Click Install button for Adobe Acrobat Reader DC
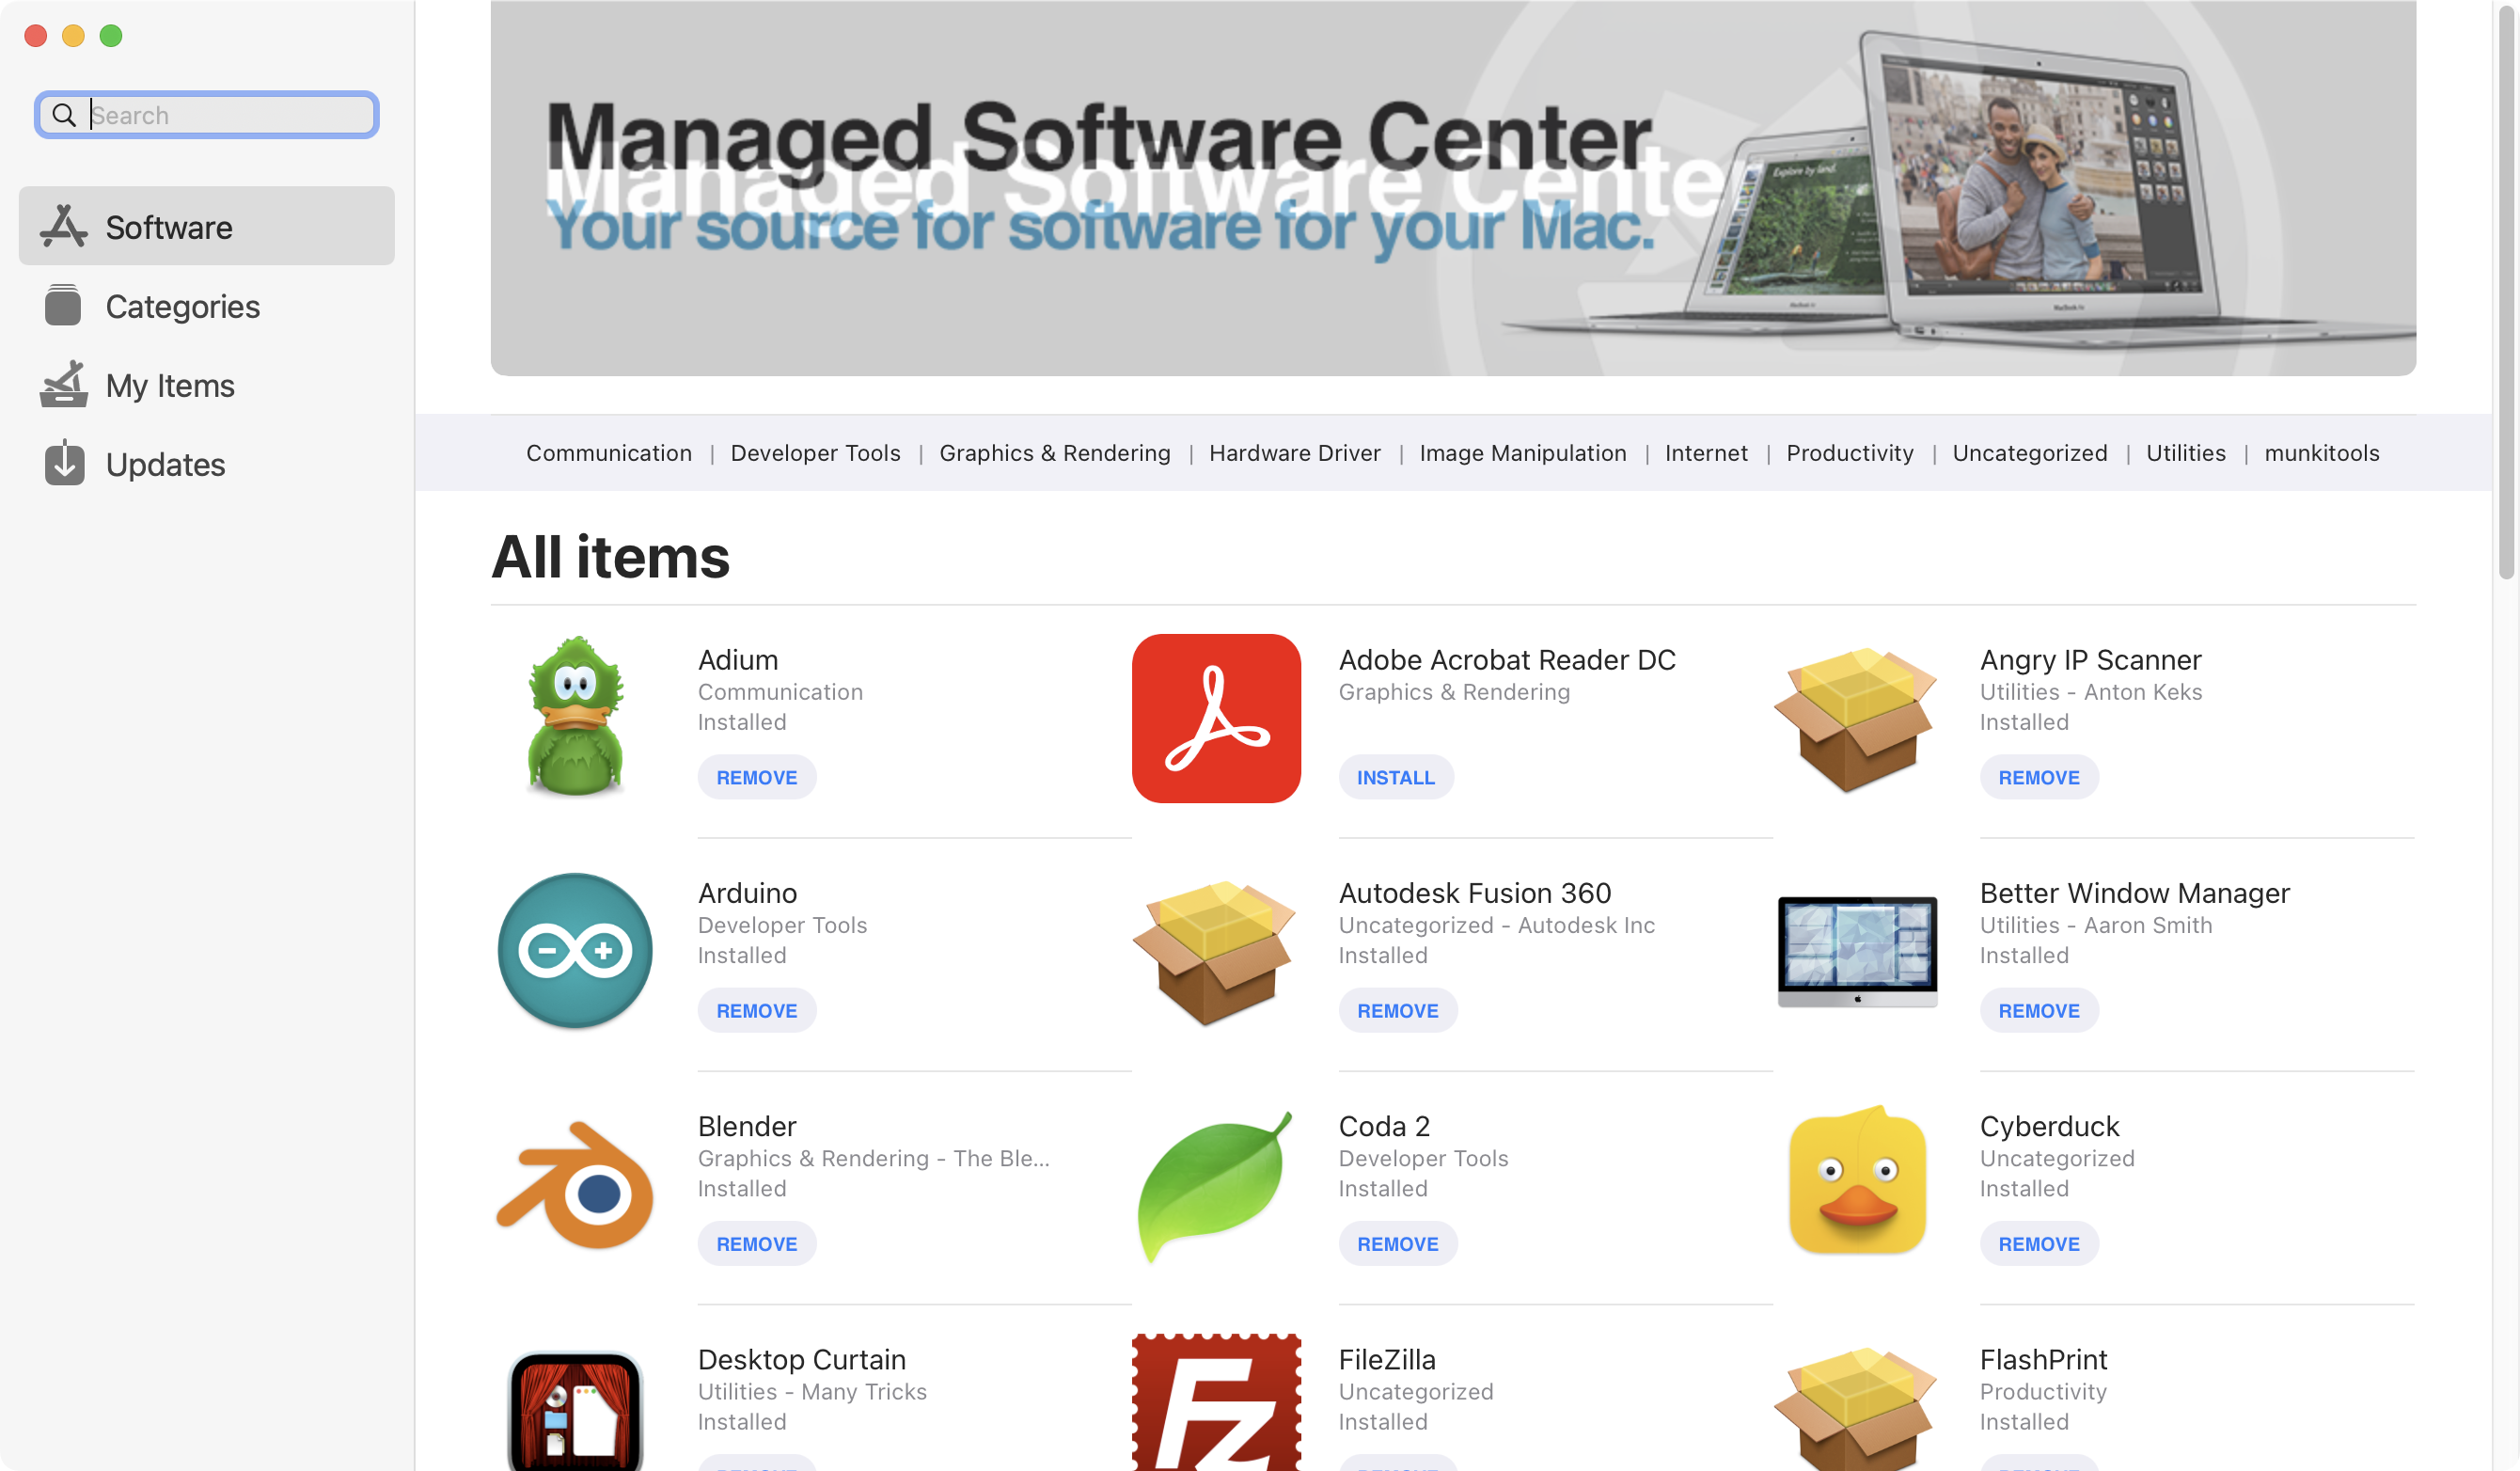The height and width of the screenshot is (1471, 2520). tap(1394, 776)
